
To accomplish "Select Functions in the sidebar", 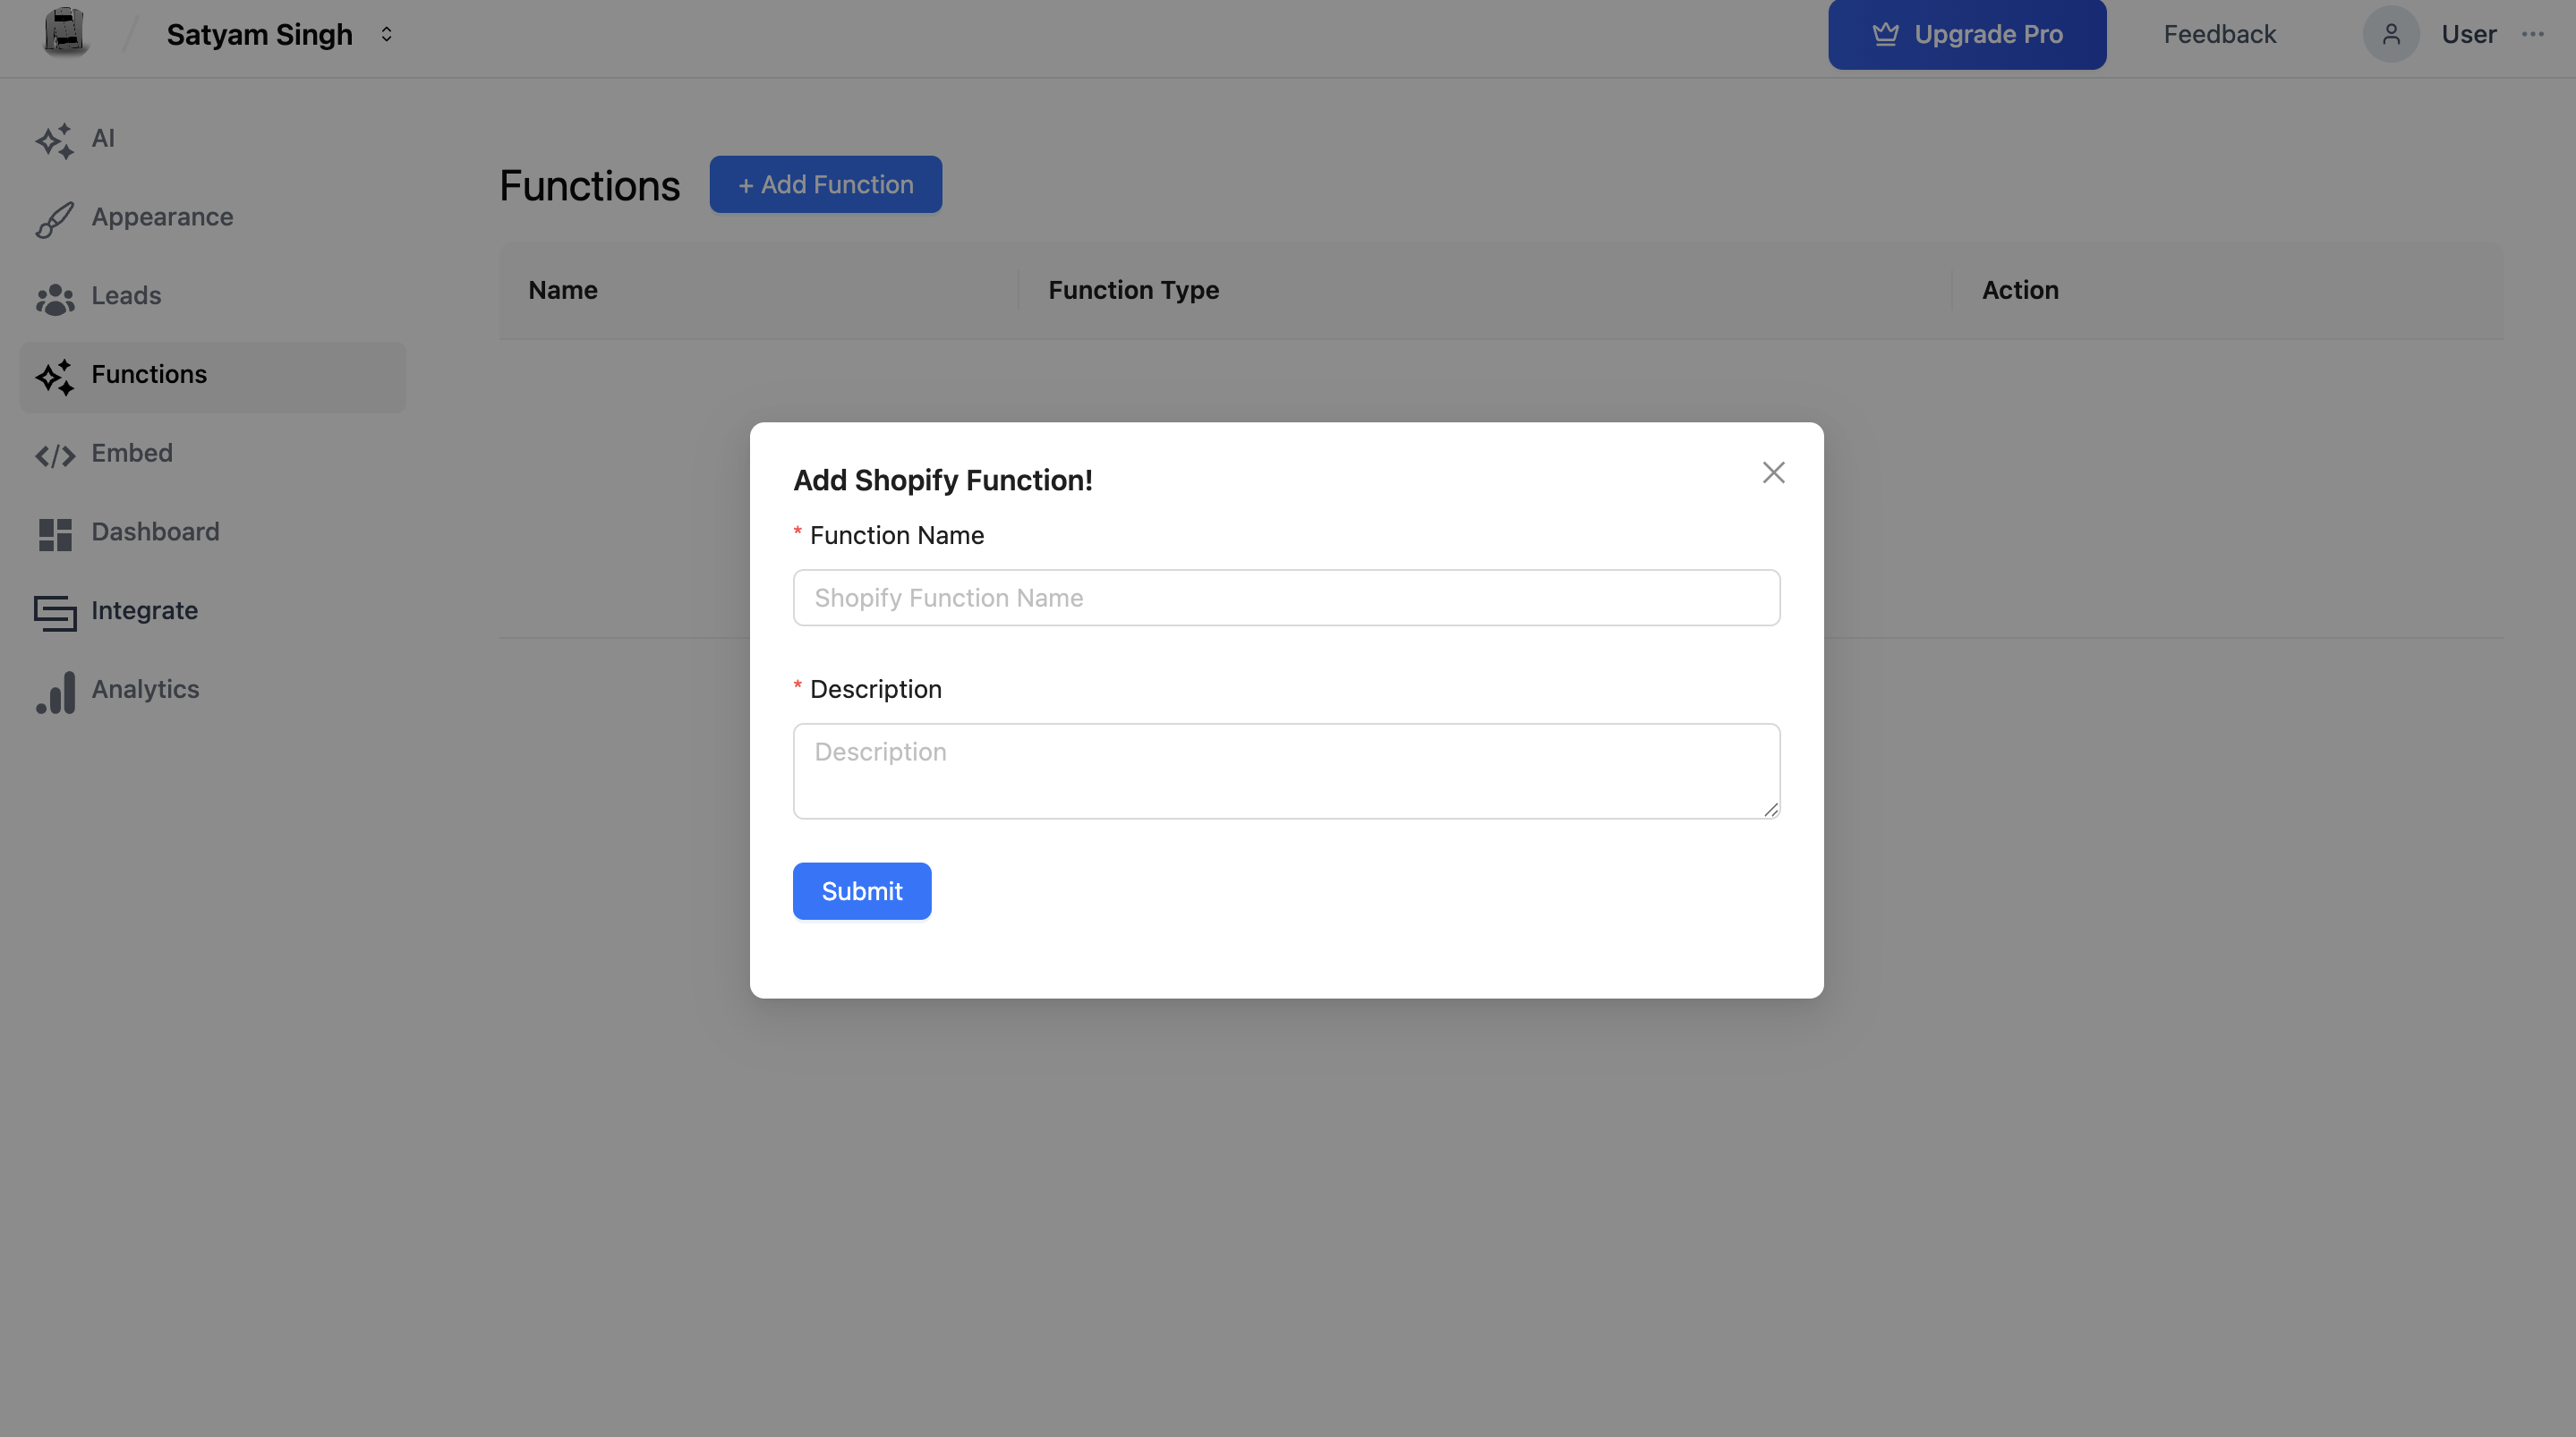I will point(212,376).
